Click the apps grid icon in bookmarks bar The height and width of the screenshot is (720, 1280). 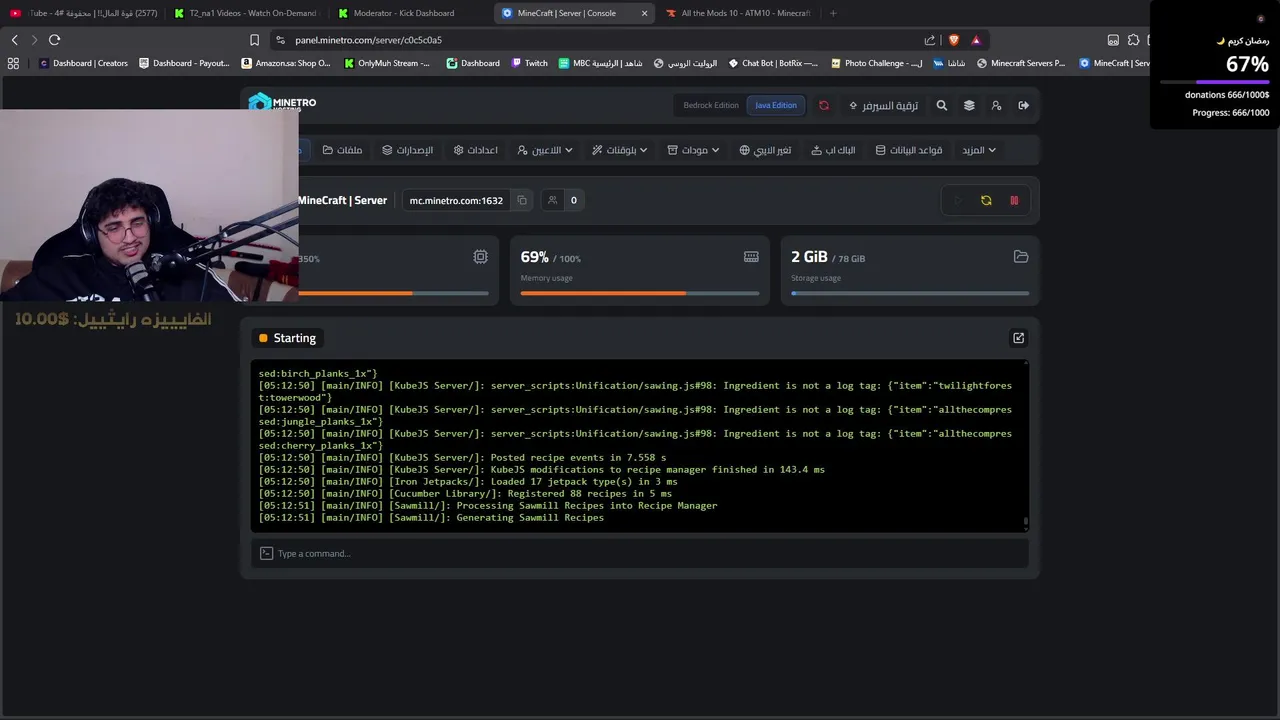tap(13, 63)
